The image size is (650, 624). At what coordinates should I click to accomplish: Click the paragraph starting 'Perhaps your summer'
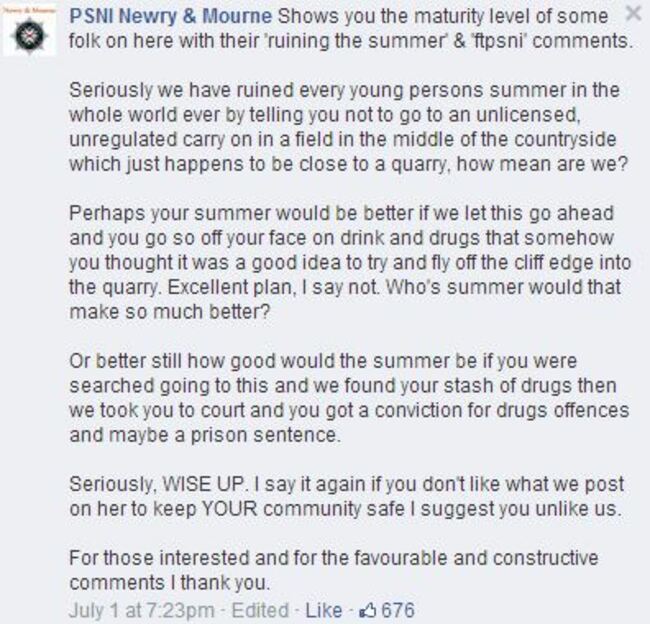click(350, 262)
